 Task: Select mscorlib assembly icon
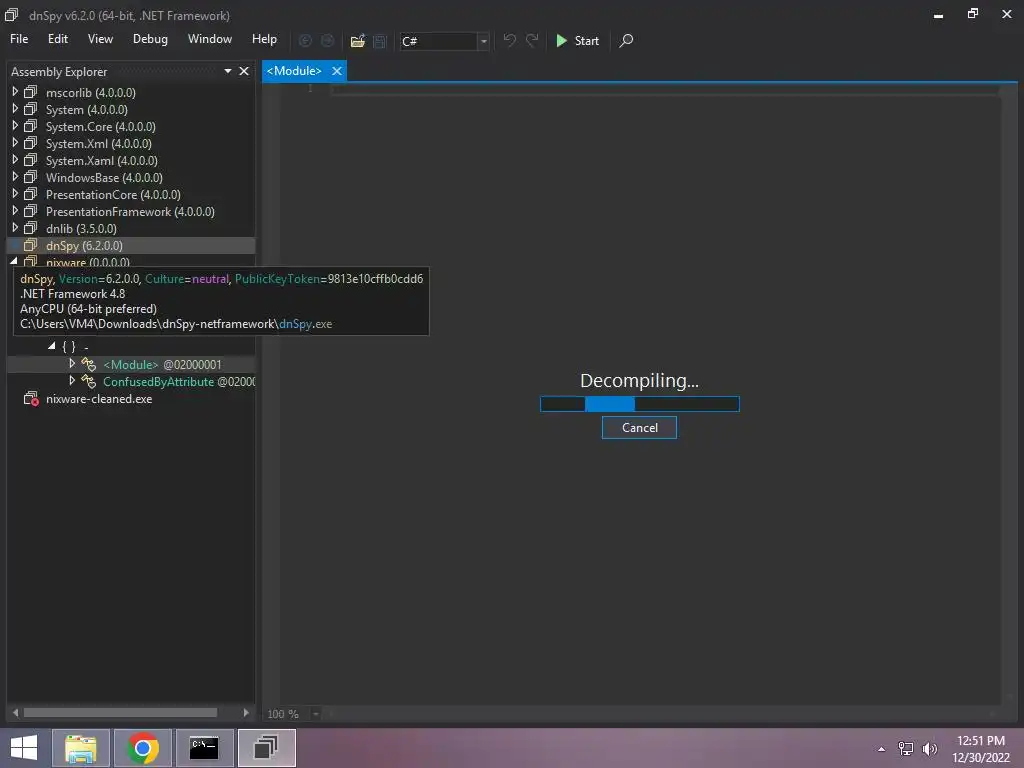[31, 92]
